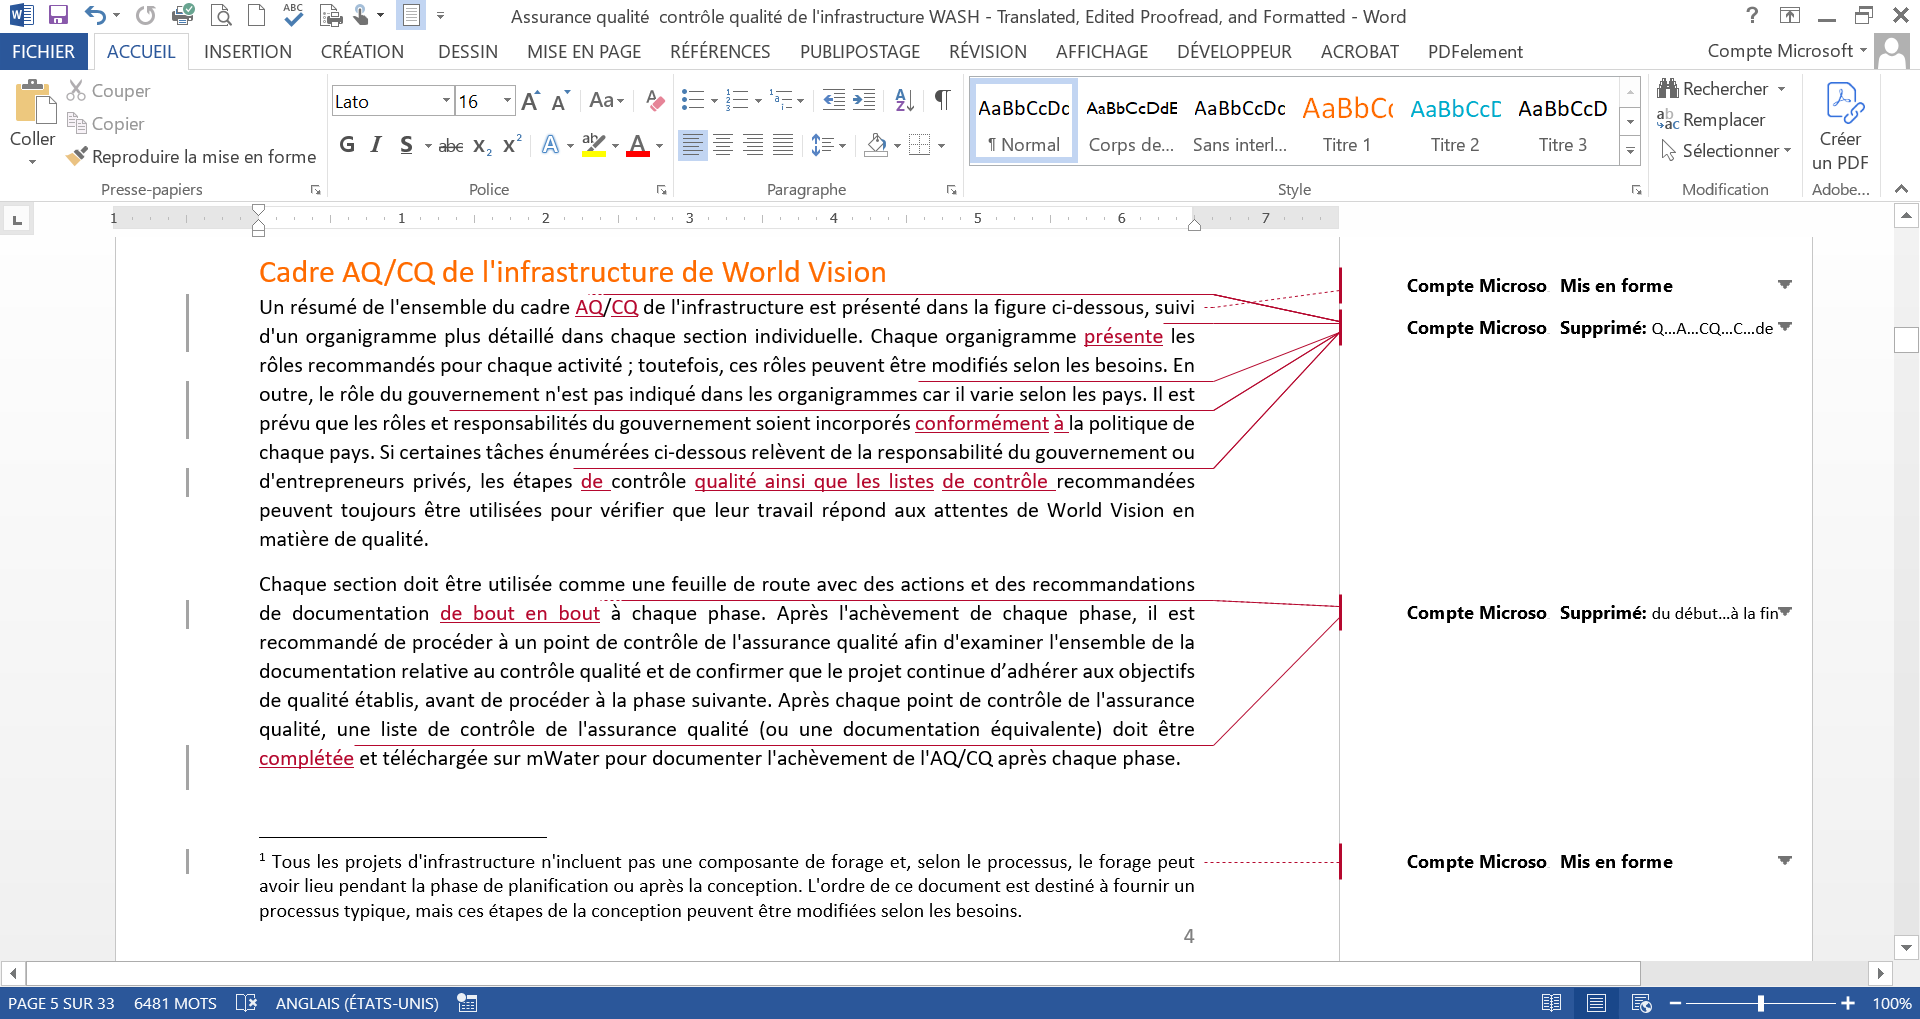1920x1019 pixels.
Task: Apply yellow text highlight color
Action: [x=593, y=146]
